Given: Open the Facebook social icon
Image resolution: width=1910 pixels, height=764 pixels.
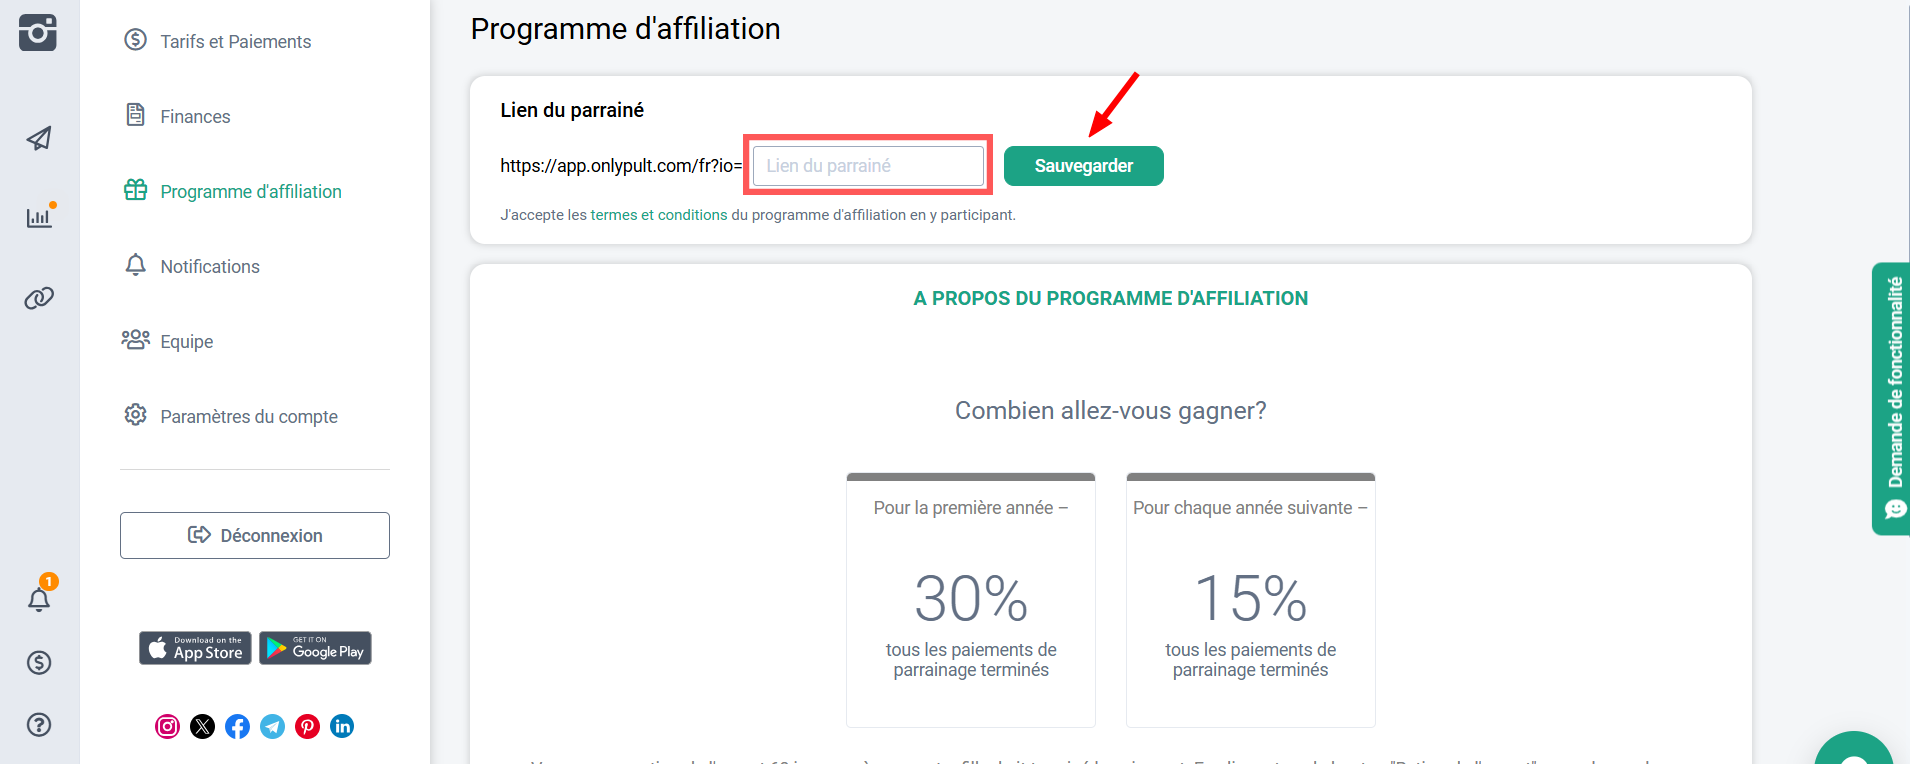Looking at the screenshot, I should (x=238, y=726).
